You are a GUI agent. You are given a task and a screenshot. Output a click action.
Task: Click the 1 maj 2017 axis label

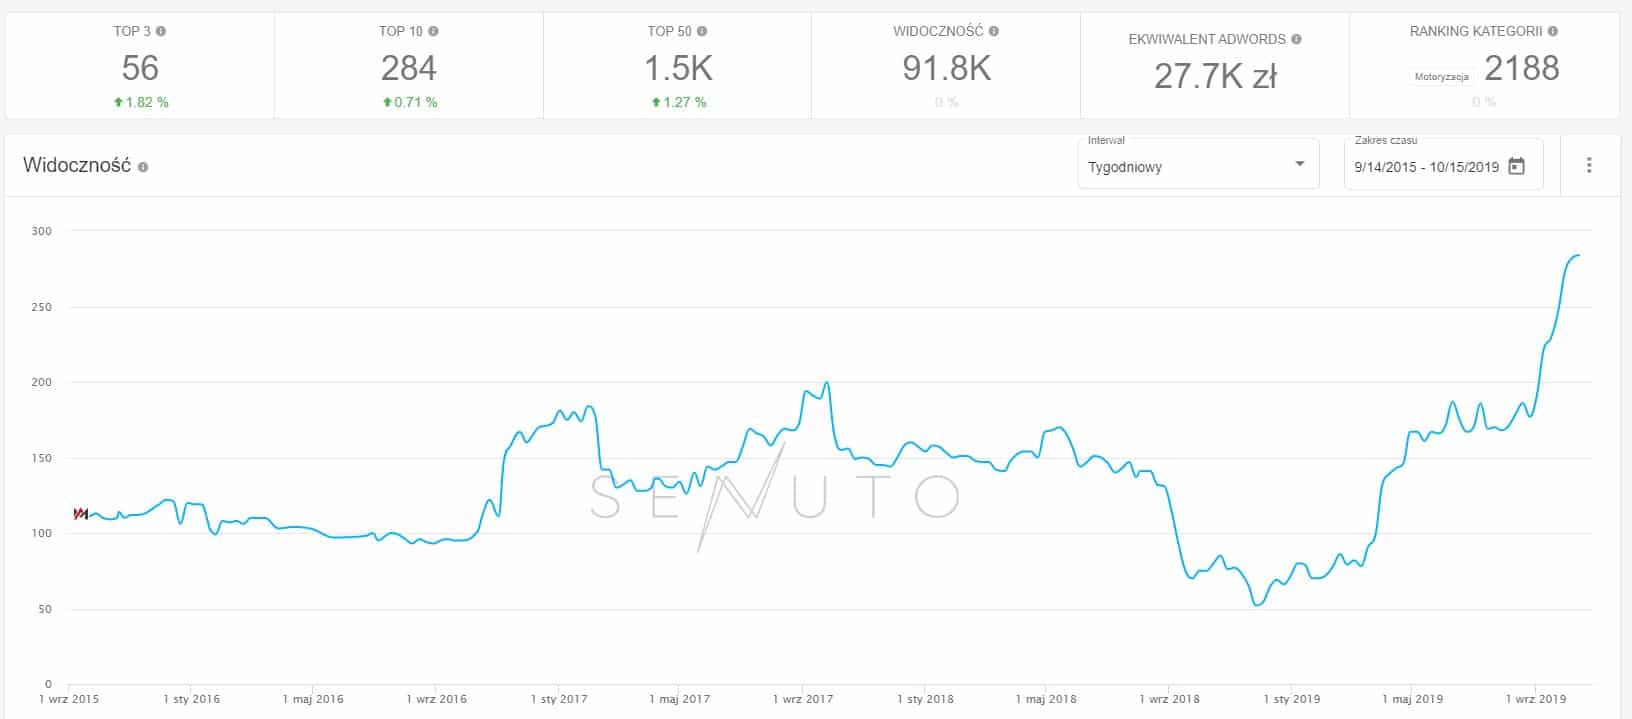coord(680,699)
